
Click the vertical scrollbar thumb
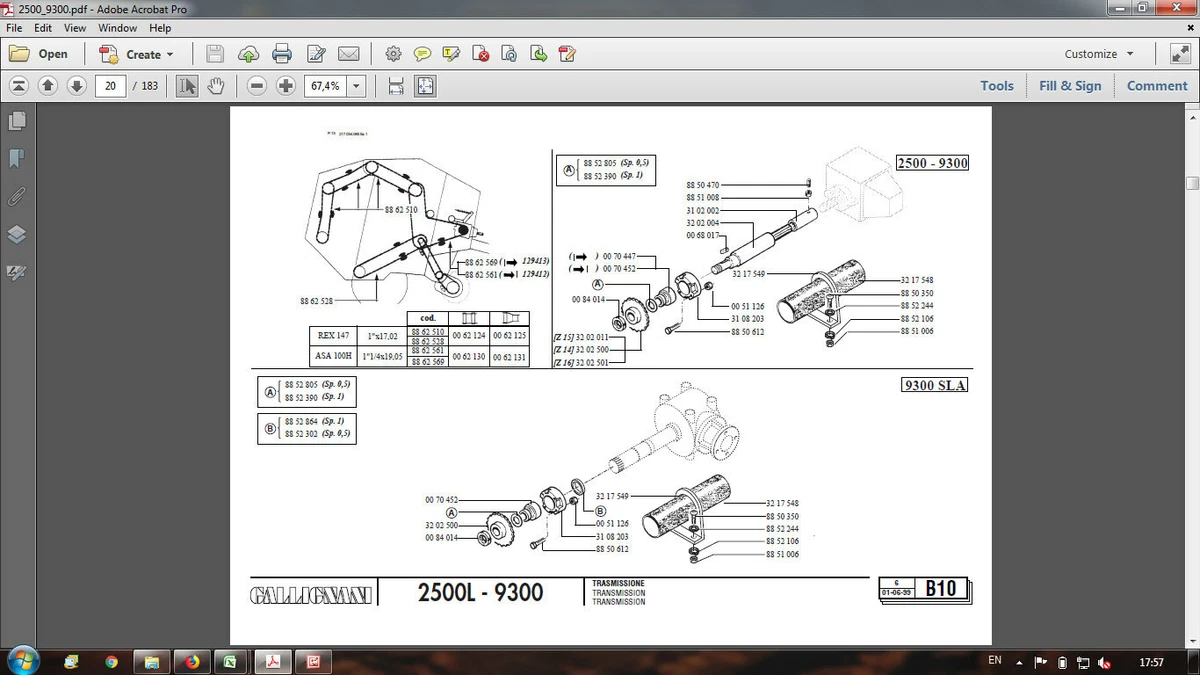point(1192,184)
